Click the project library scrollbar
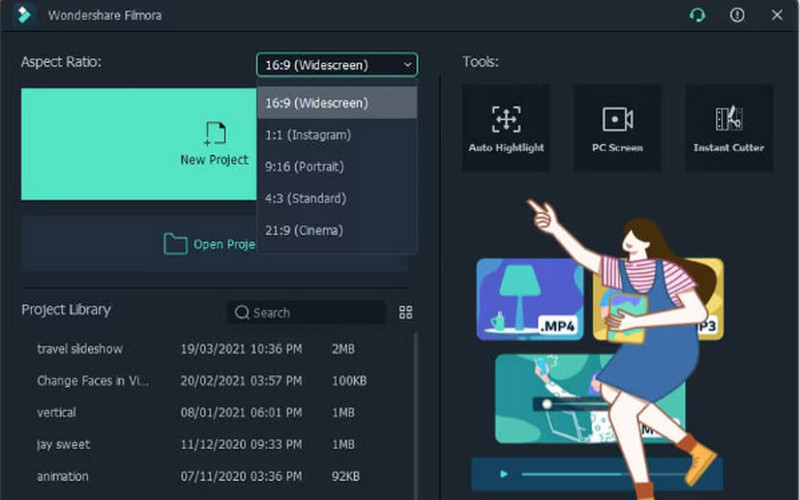800x500 pixels. click(415, 400)
